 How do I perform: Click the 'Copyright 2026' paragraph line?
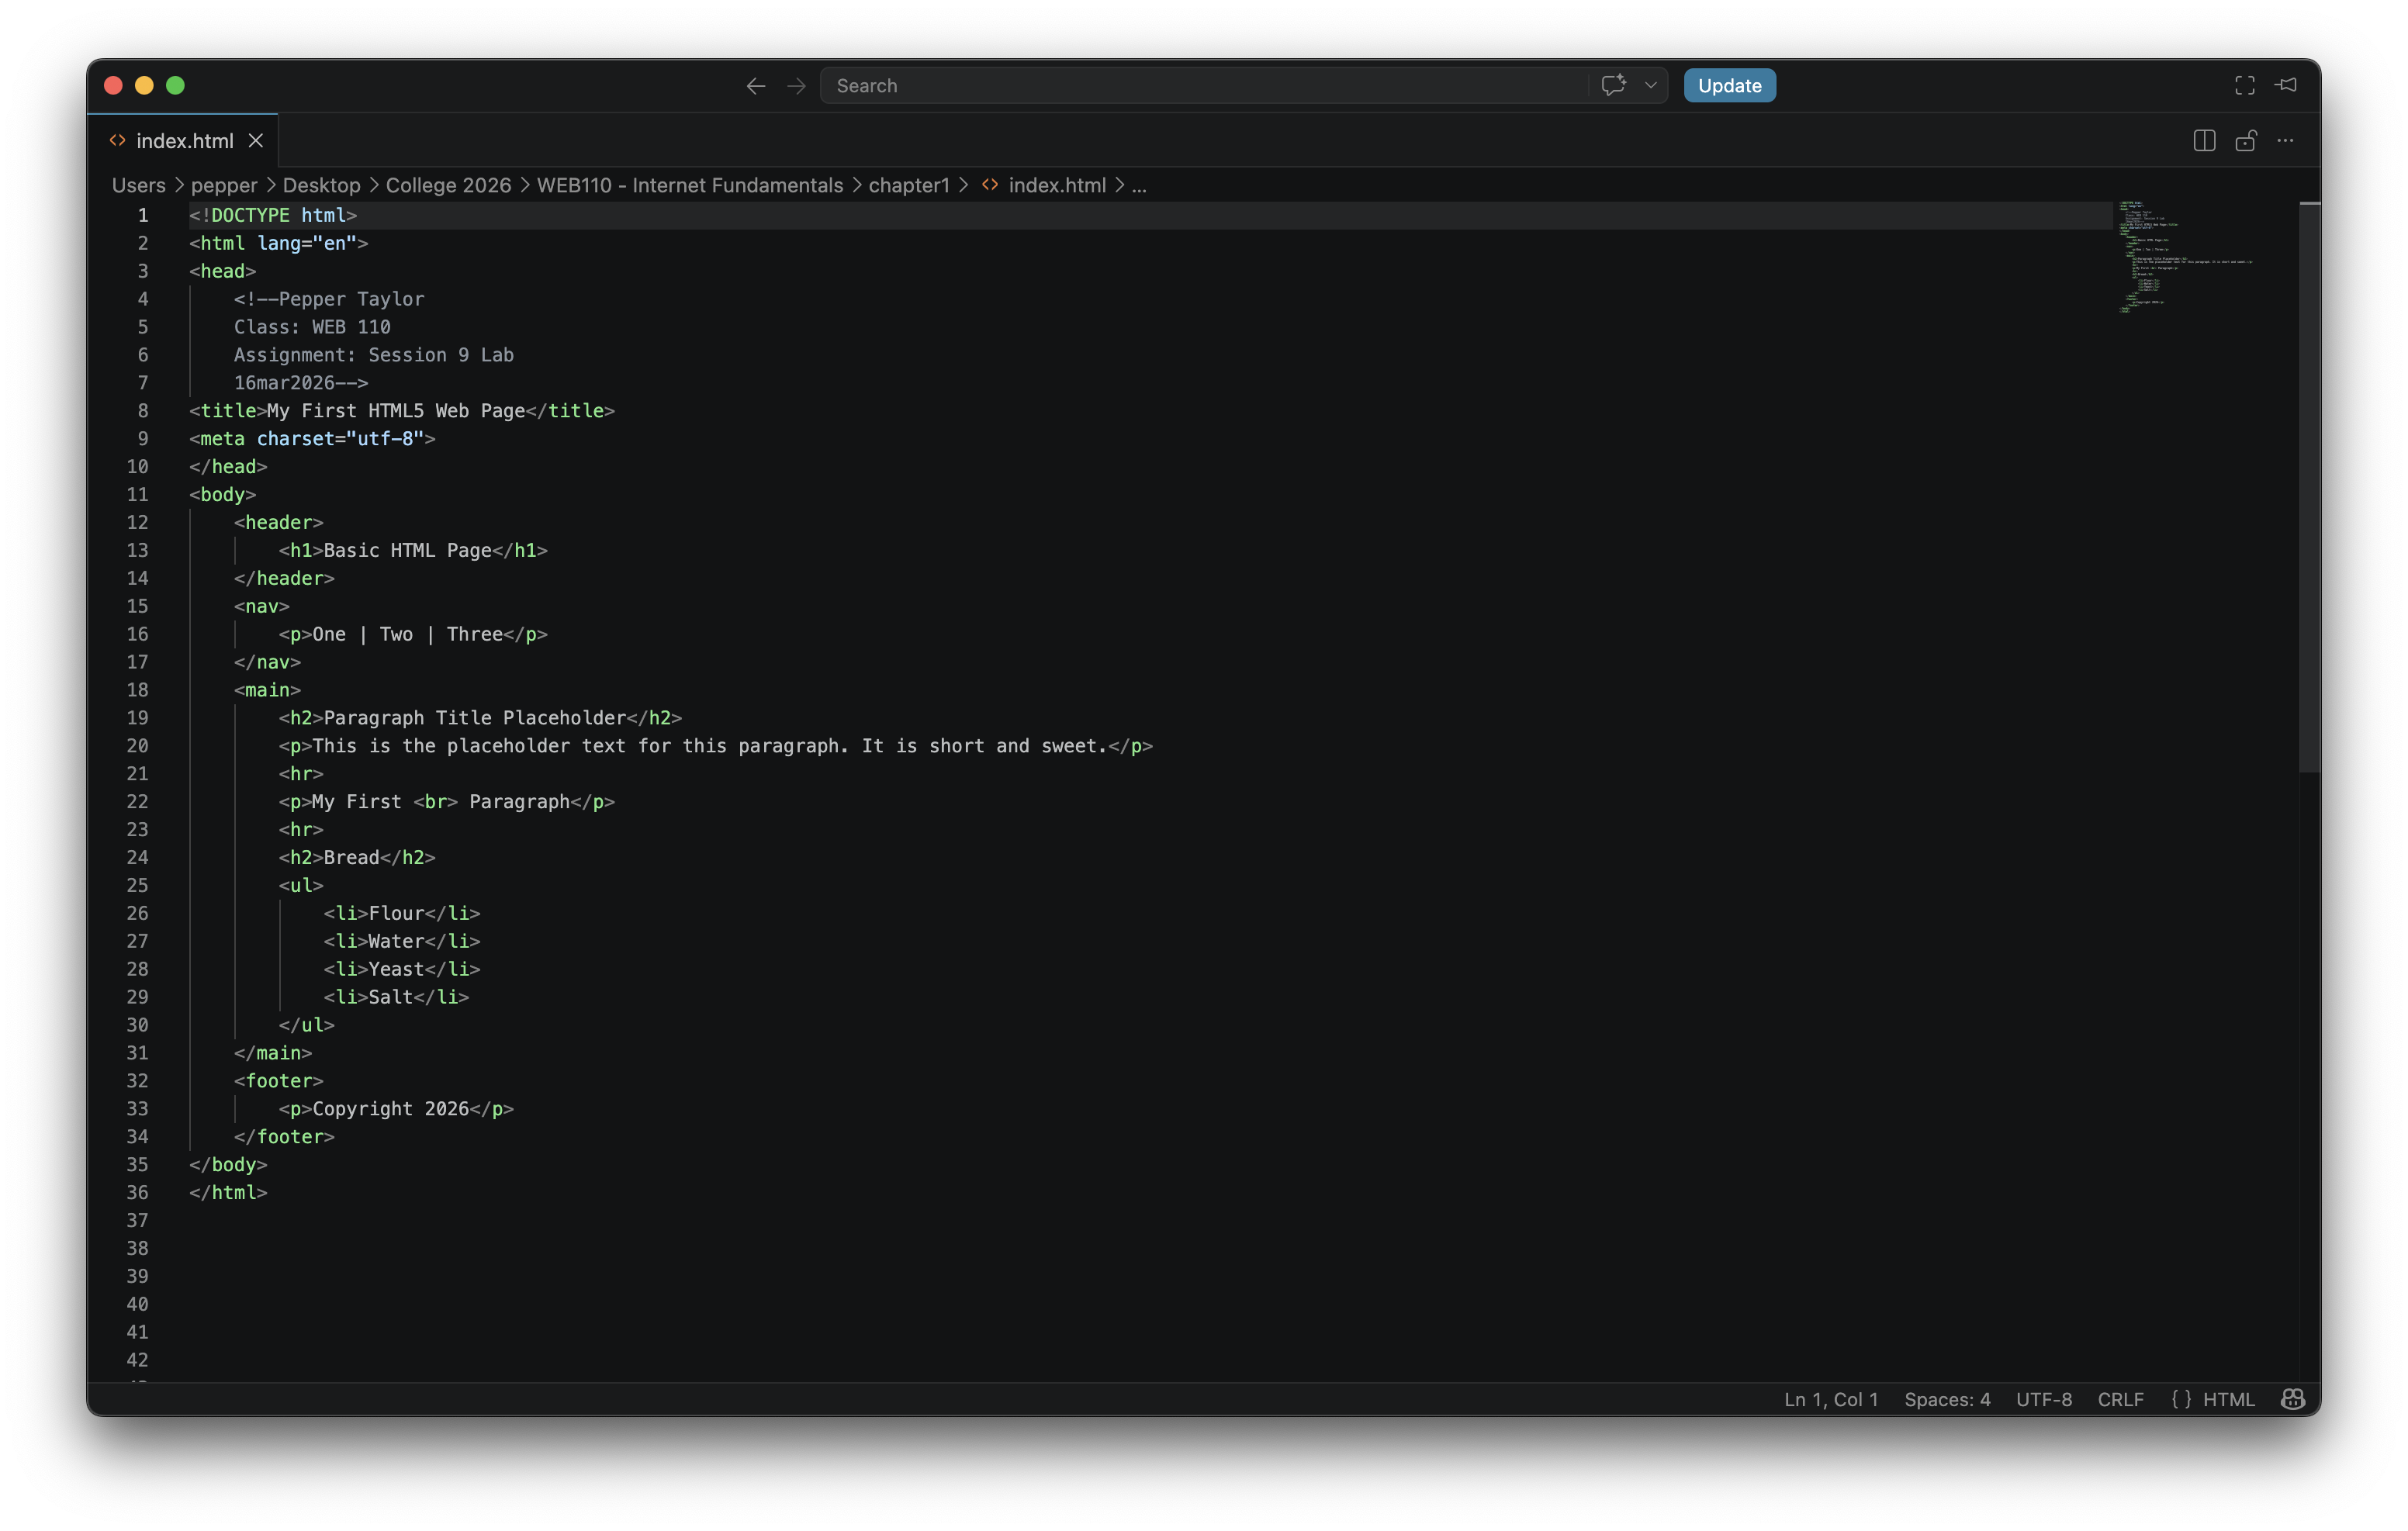point(396,1109)
